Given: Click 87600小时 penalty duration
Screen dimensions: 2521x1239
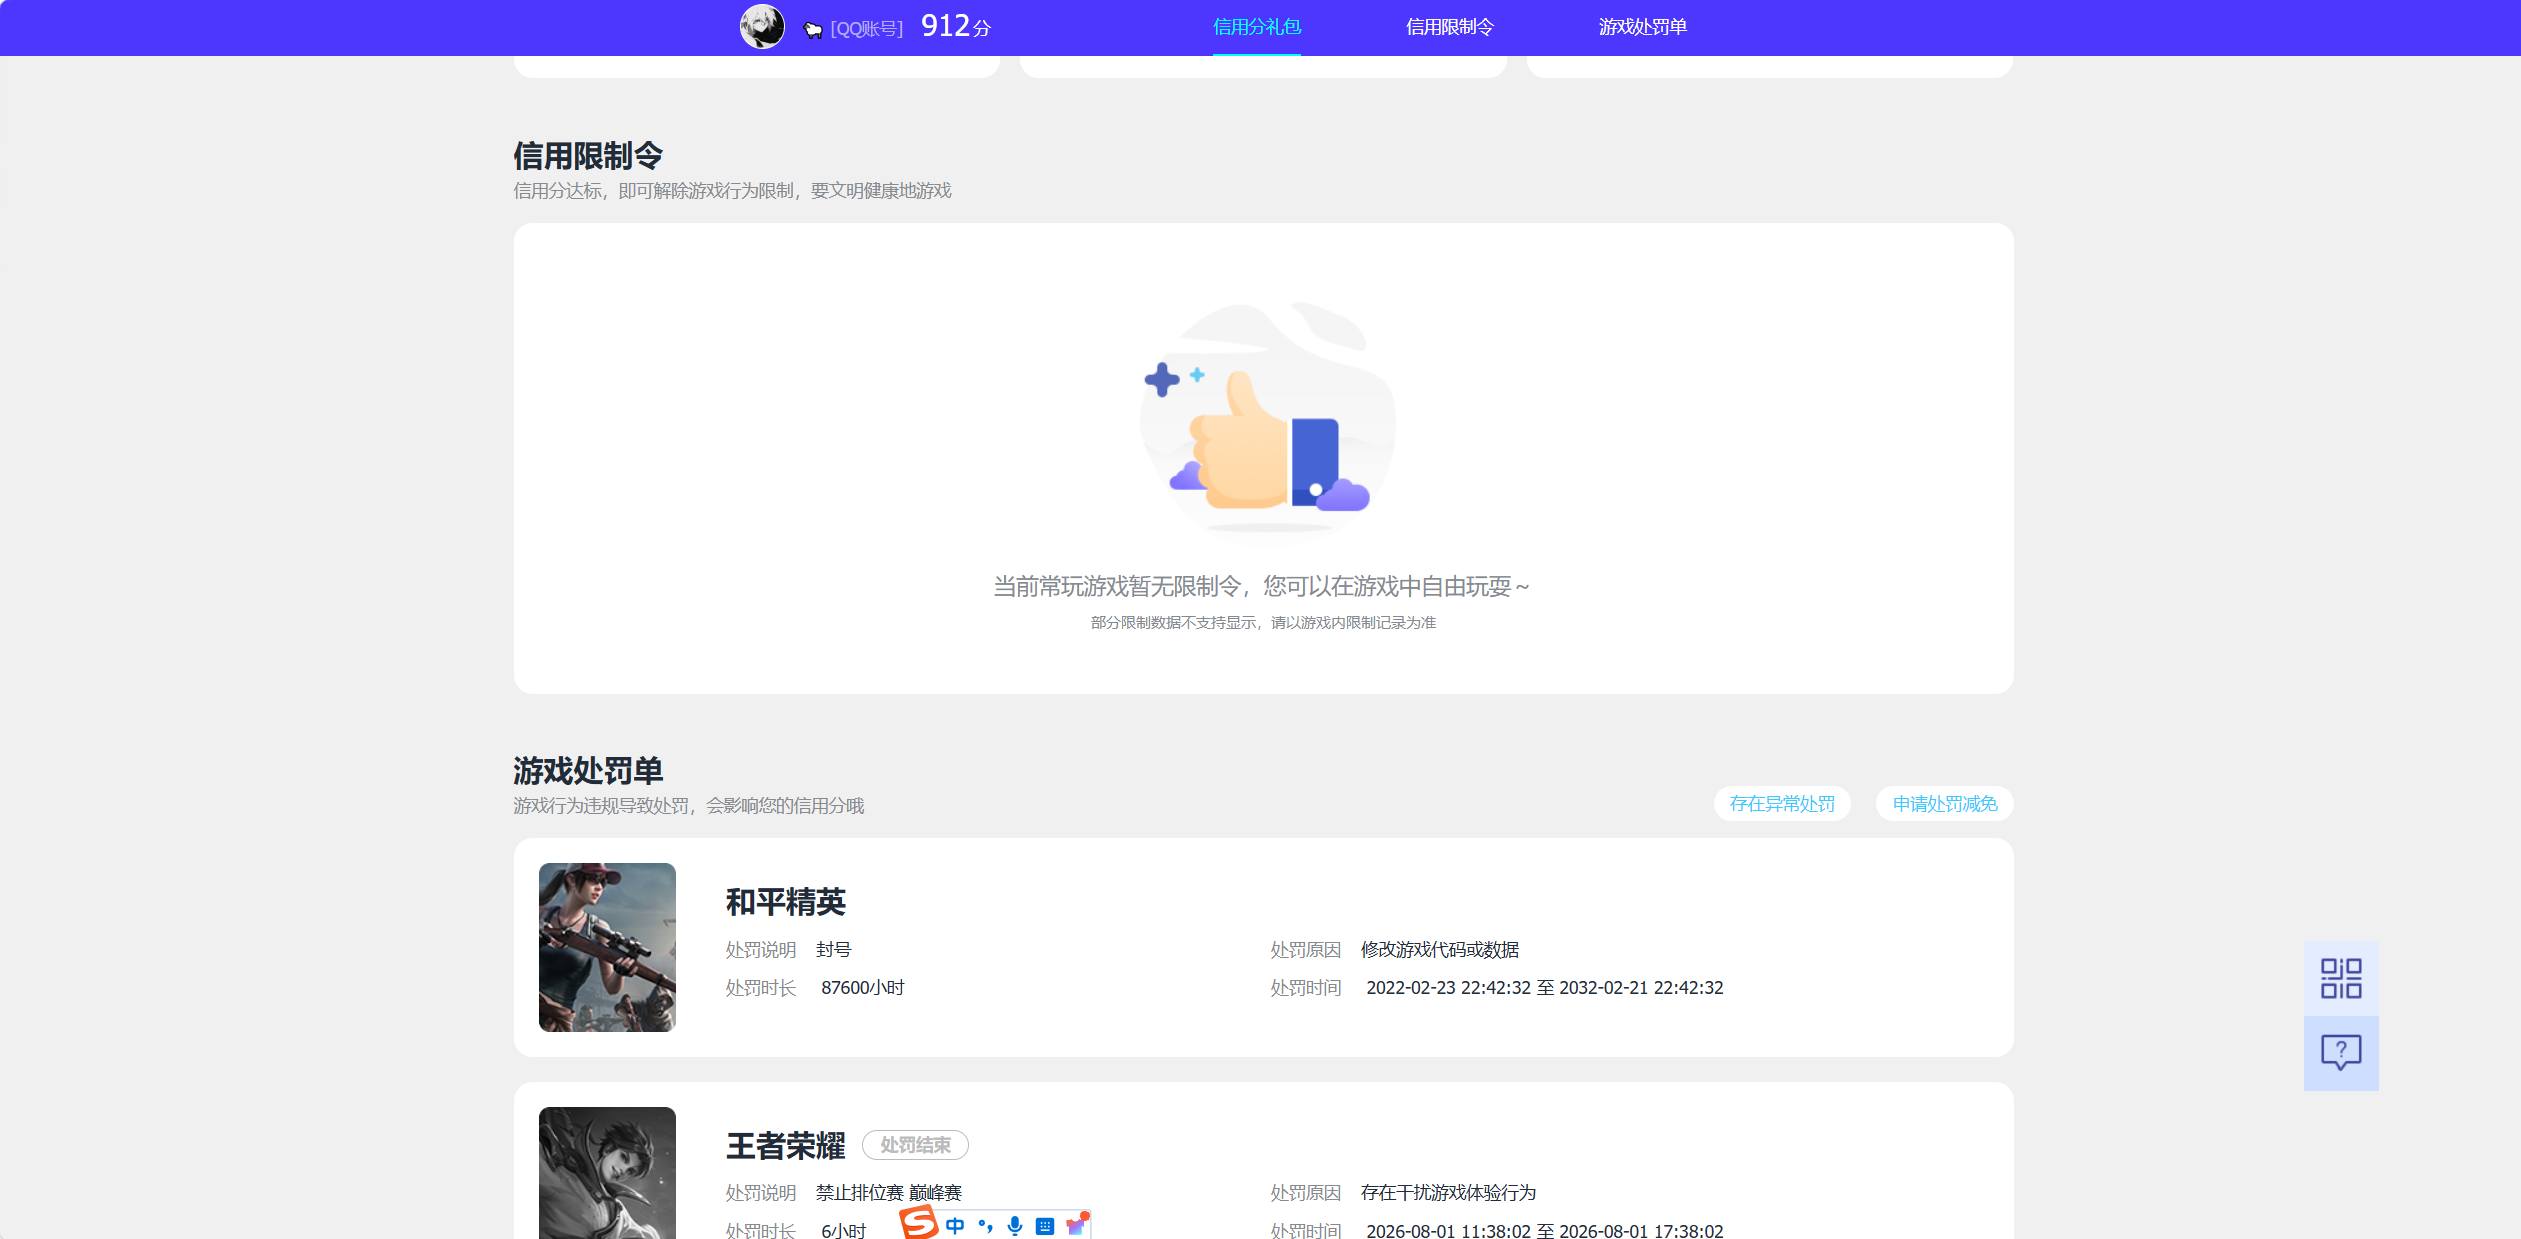Looking at the screenshot, I should 863,988.
